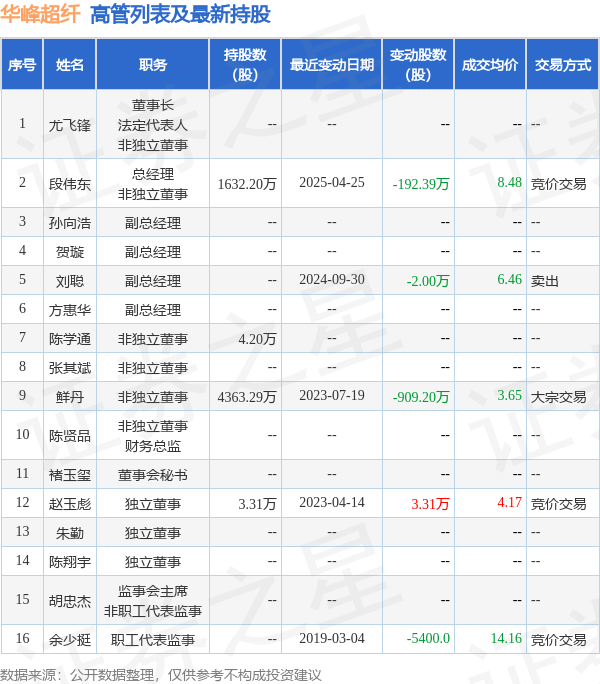Click 竞价交易 in 余少挺's row
The image size is (600, 684).
pyautogui.click(x=559, y=640)
